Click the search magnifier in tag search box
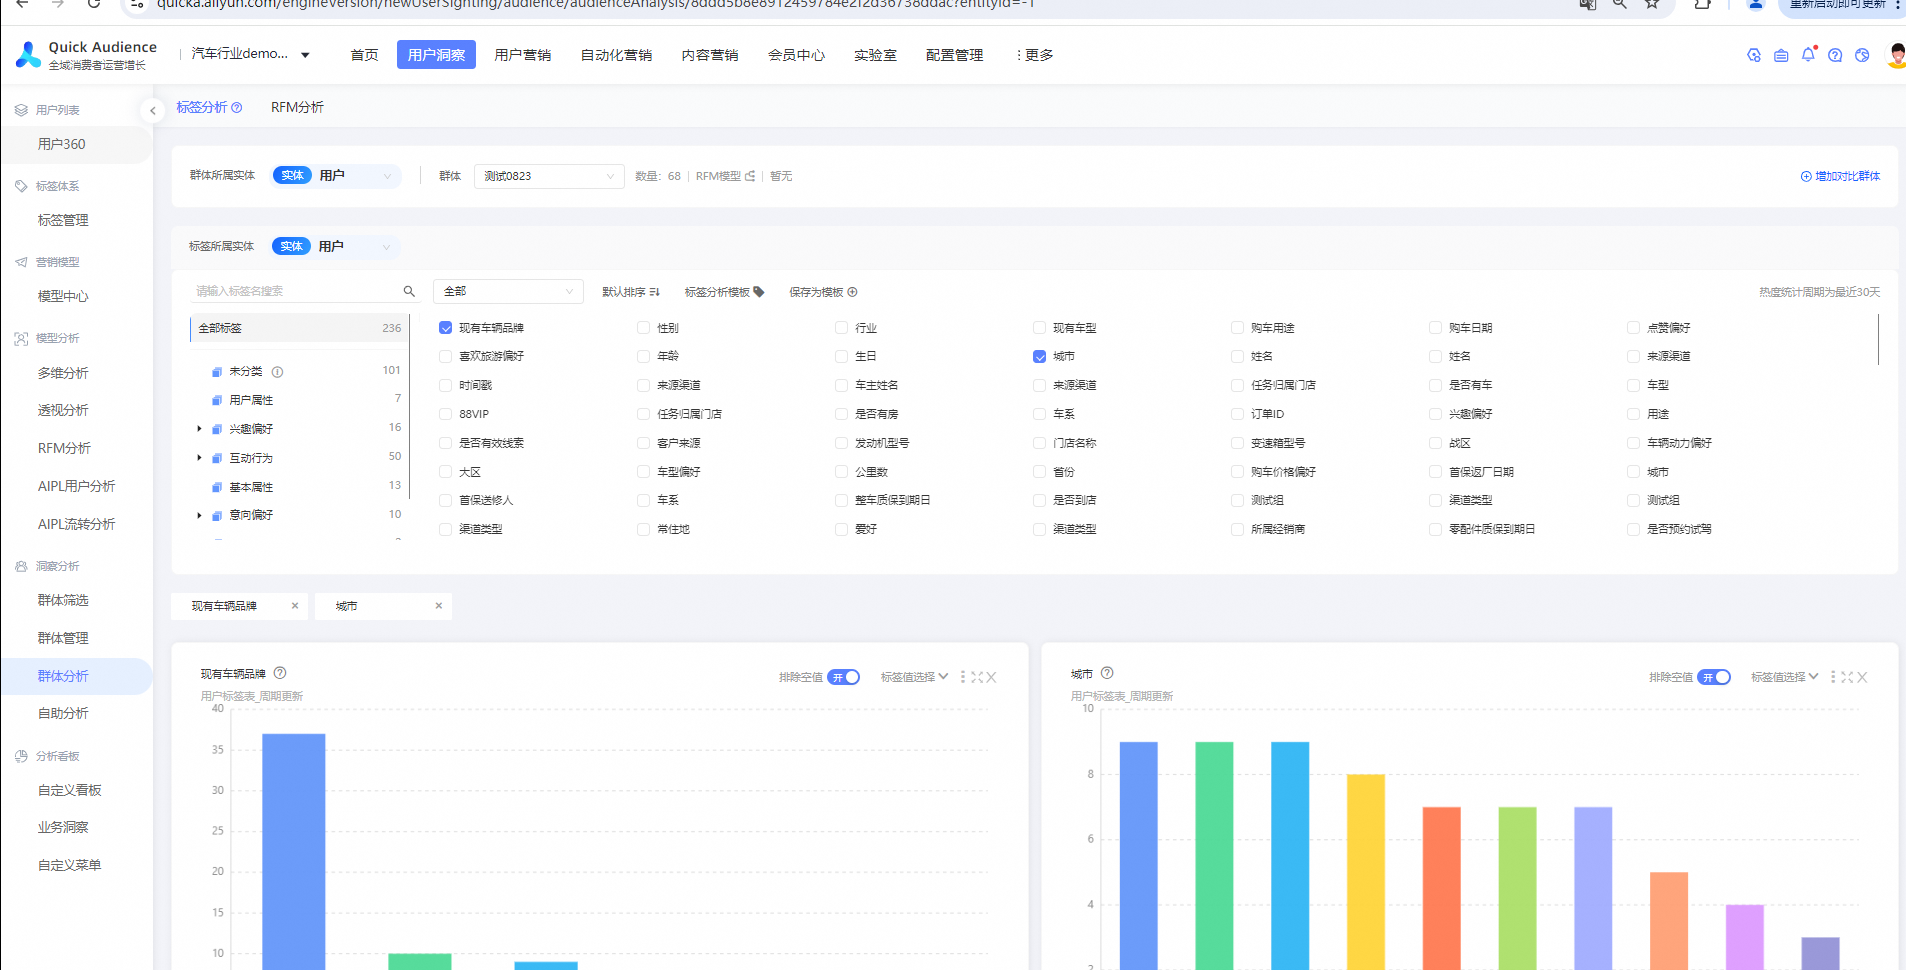The height and width of the screenshot is (970, 1906). [409, 291]
